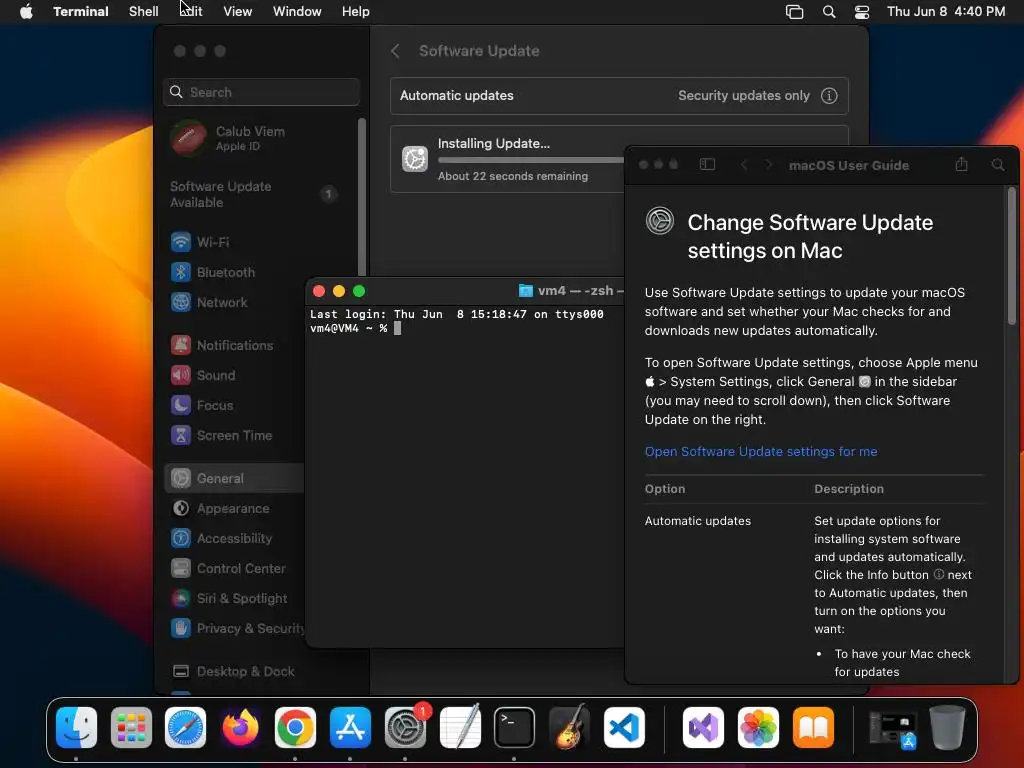
Task: Click the System Settings sidebar scrollbar
Action: tap(362, 196)
